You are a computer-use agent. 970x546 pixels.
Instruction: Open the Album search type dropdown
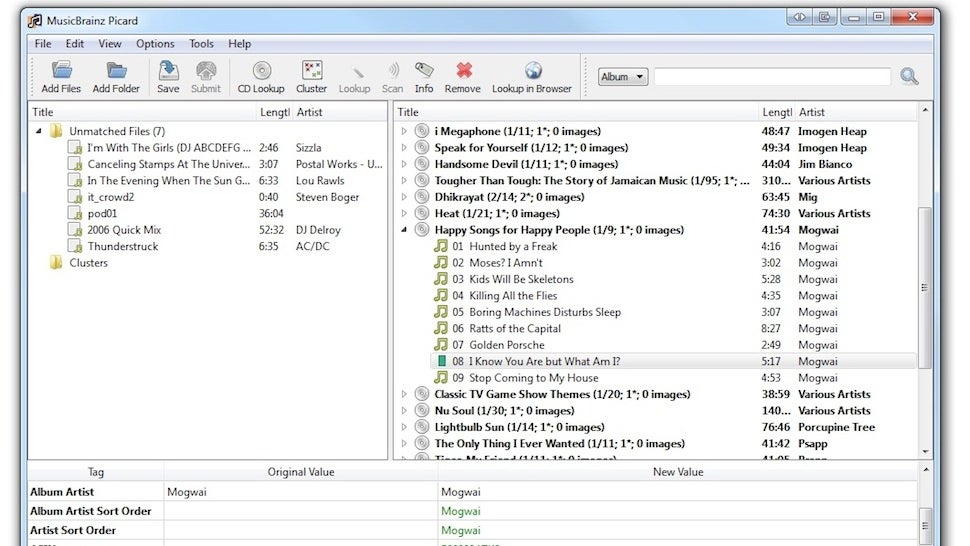coord(622,77)
